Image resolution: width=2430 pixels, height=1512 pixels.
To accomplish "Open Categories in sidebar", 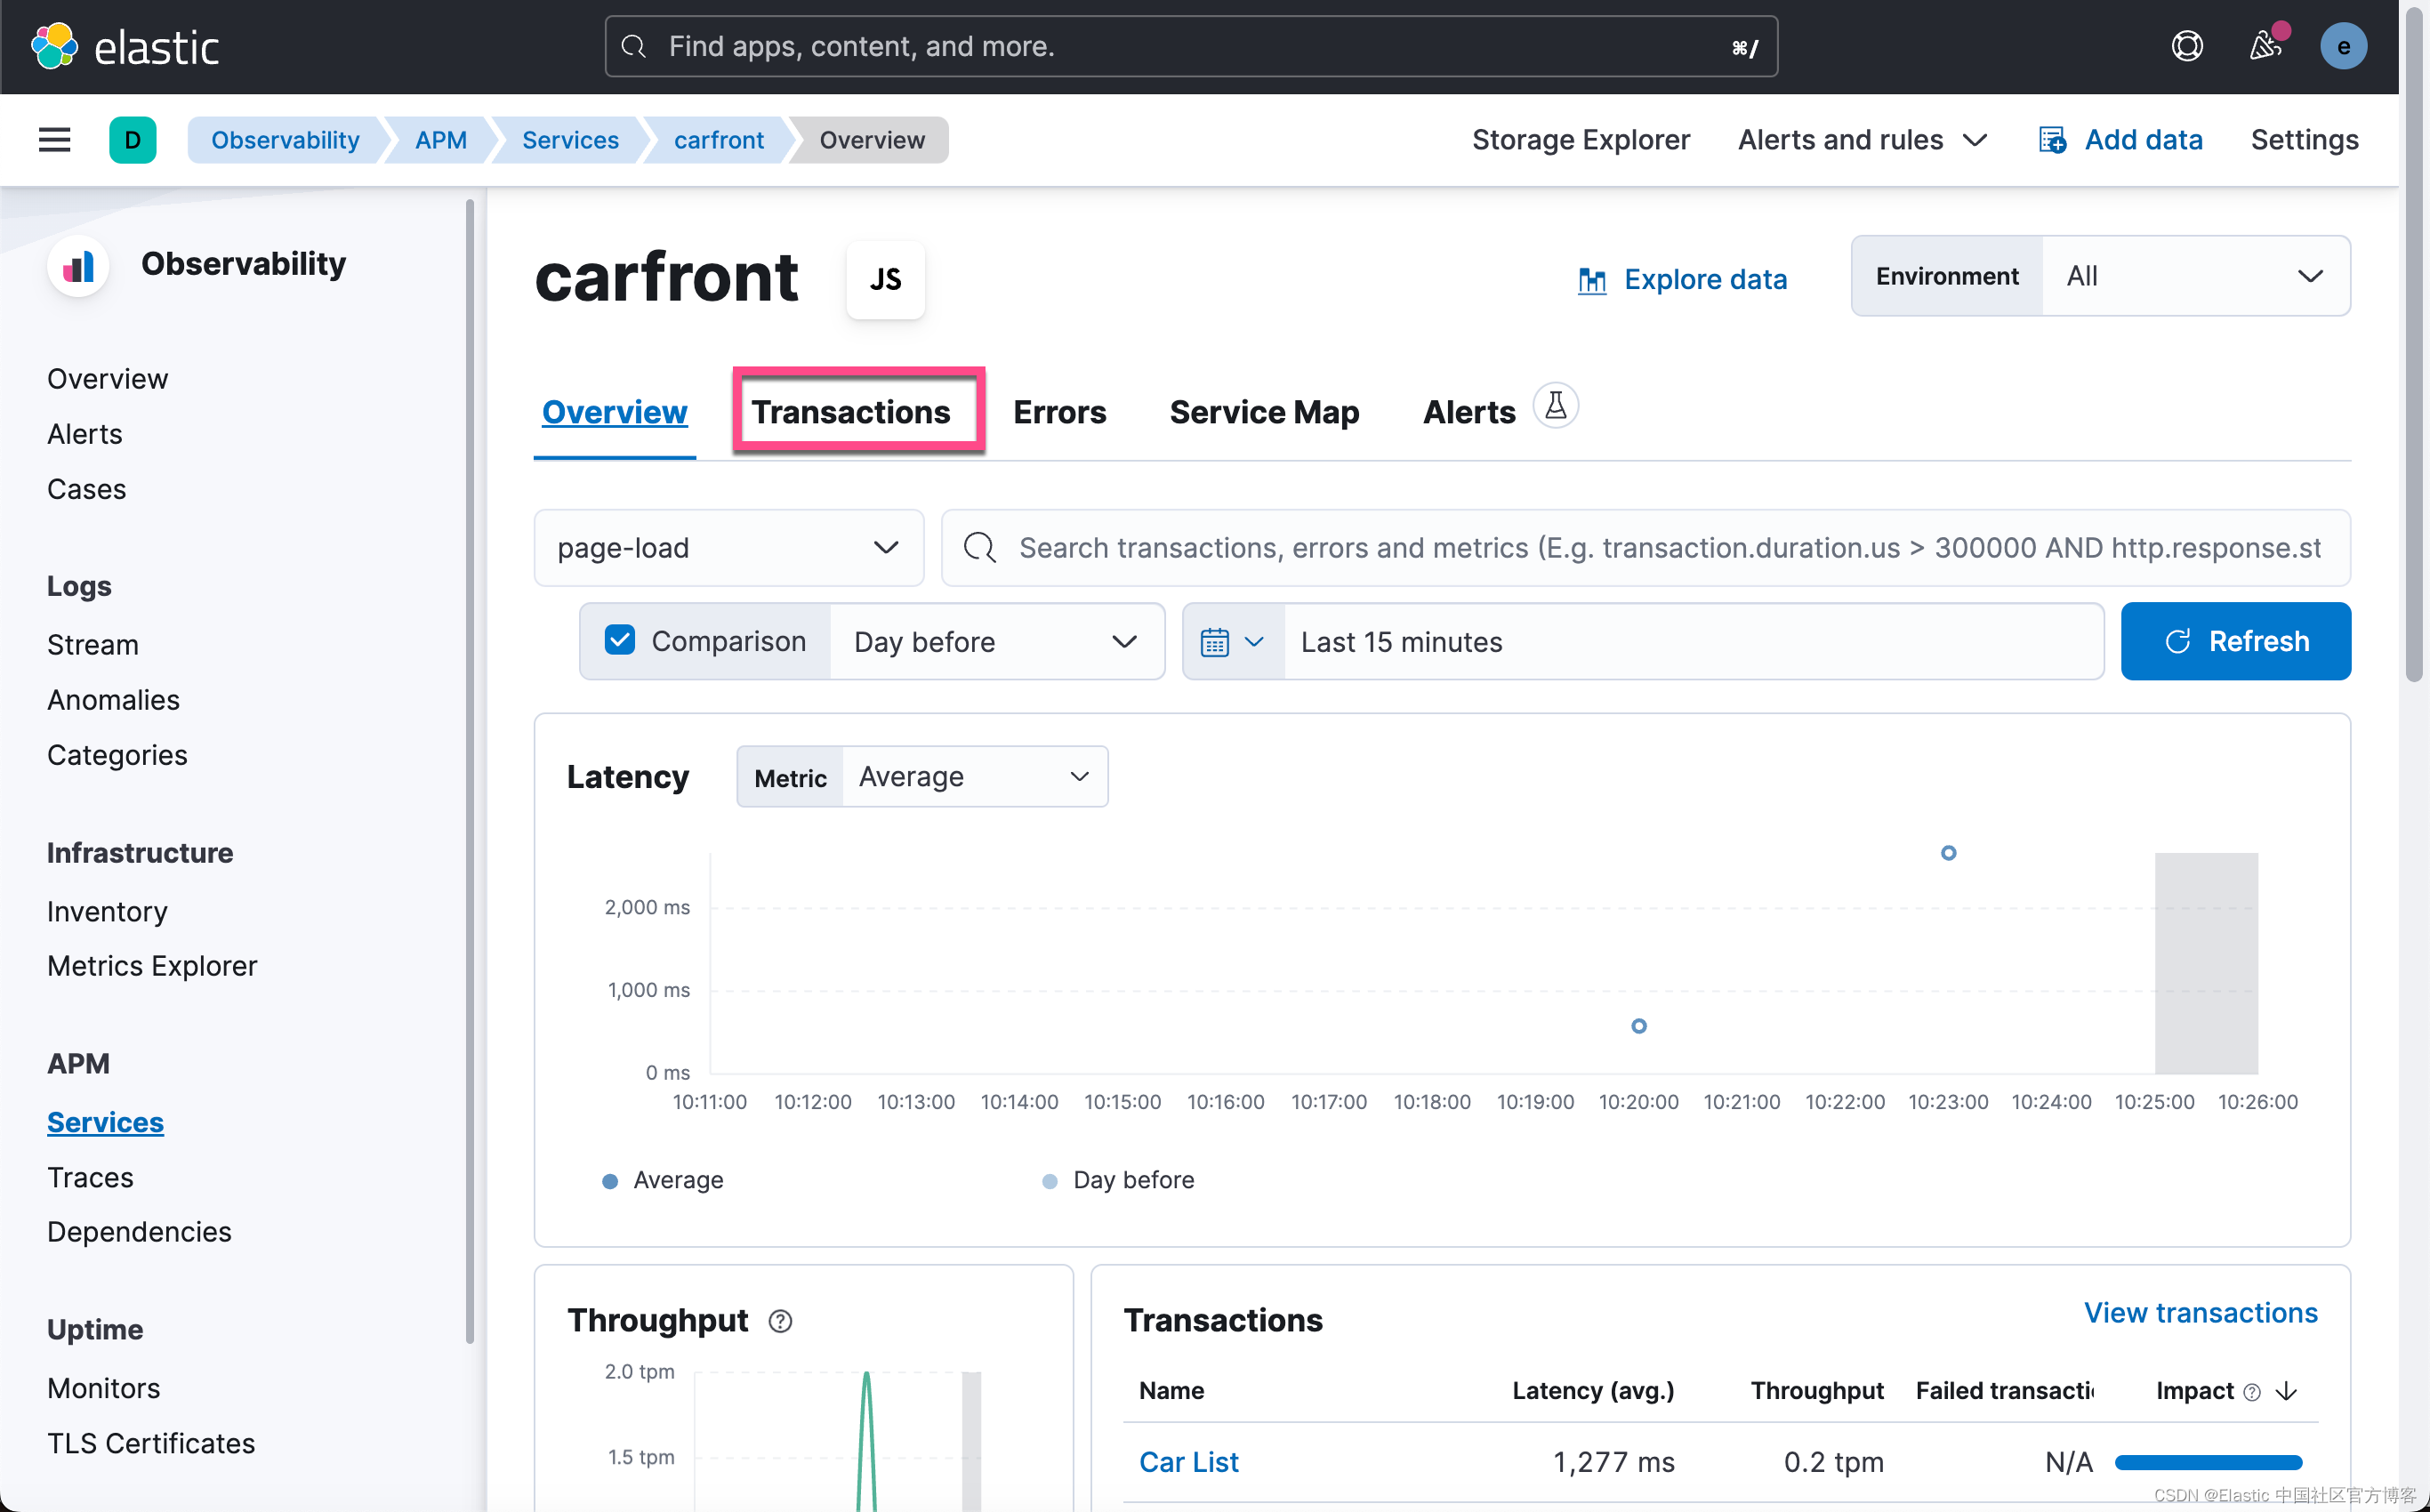I will click(x=117, y=755).
